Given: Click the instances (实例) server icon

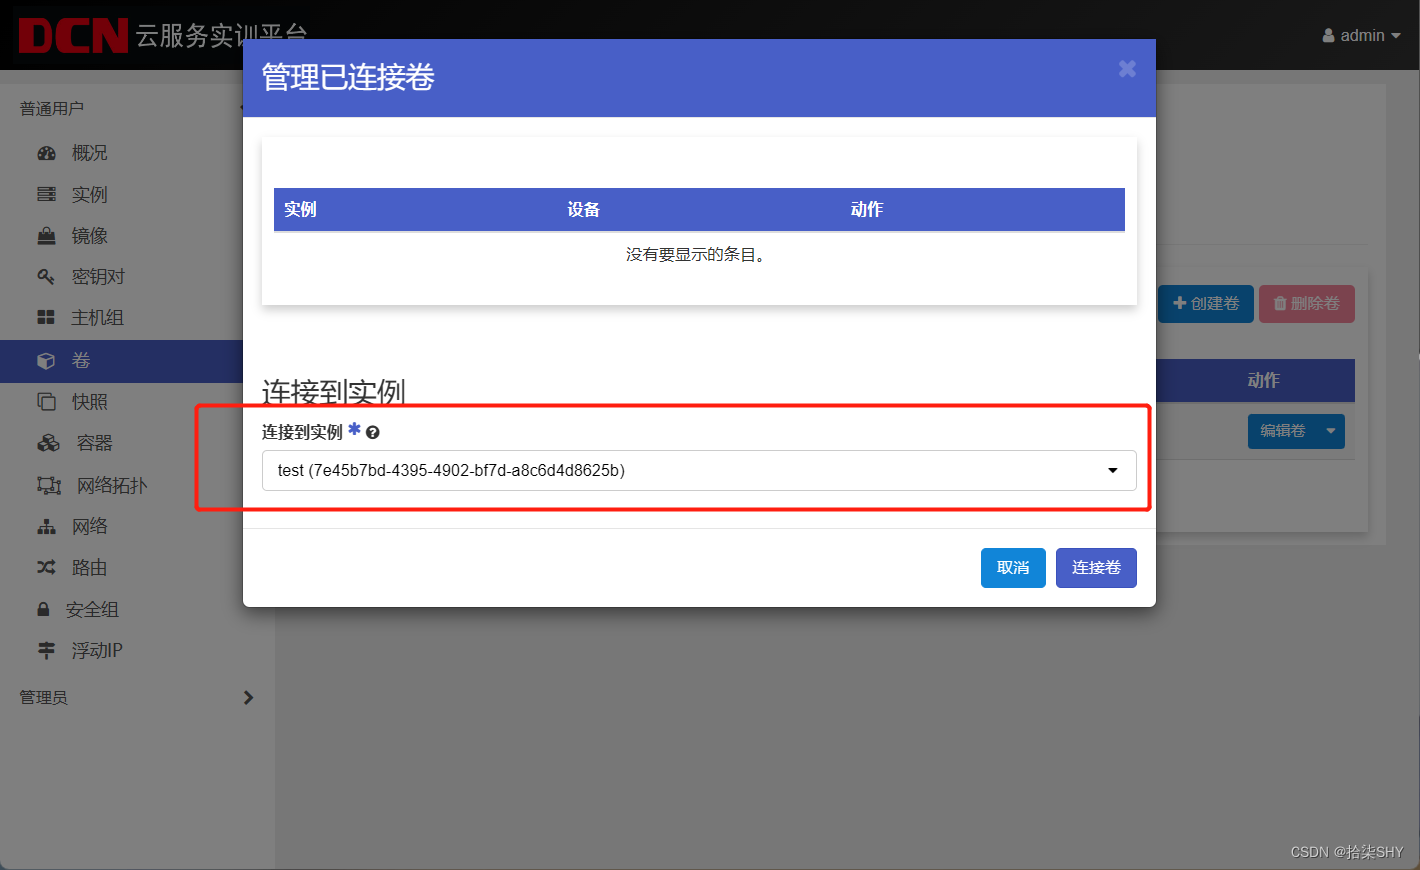Looking at the screenshot, I should 46,194.
